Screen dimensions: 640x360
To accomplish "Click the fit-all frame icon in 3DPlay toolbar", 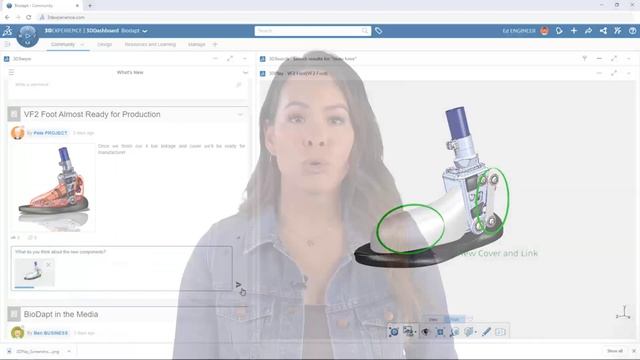I will [440, 332].
